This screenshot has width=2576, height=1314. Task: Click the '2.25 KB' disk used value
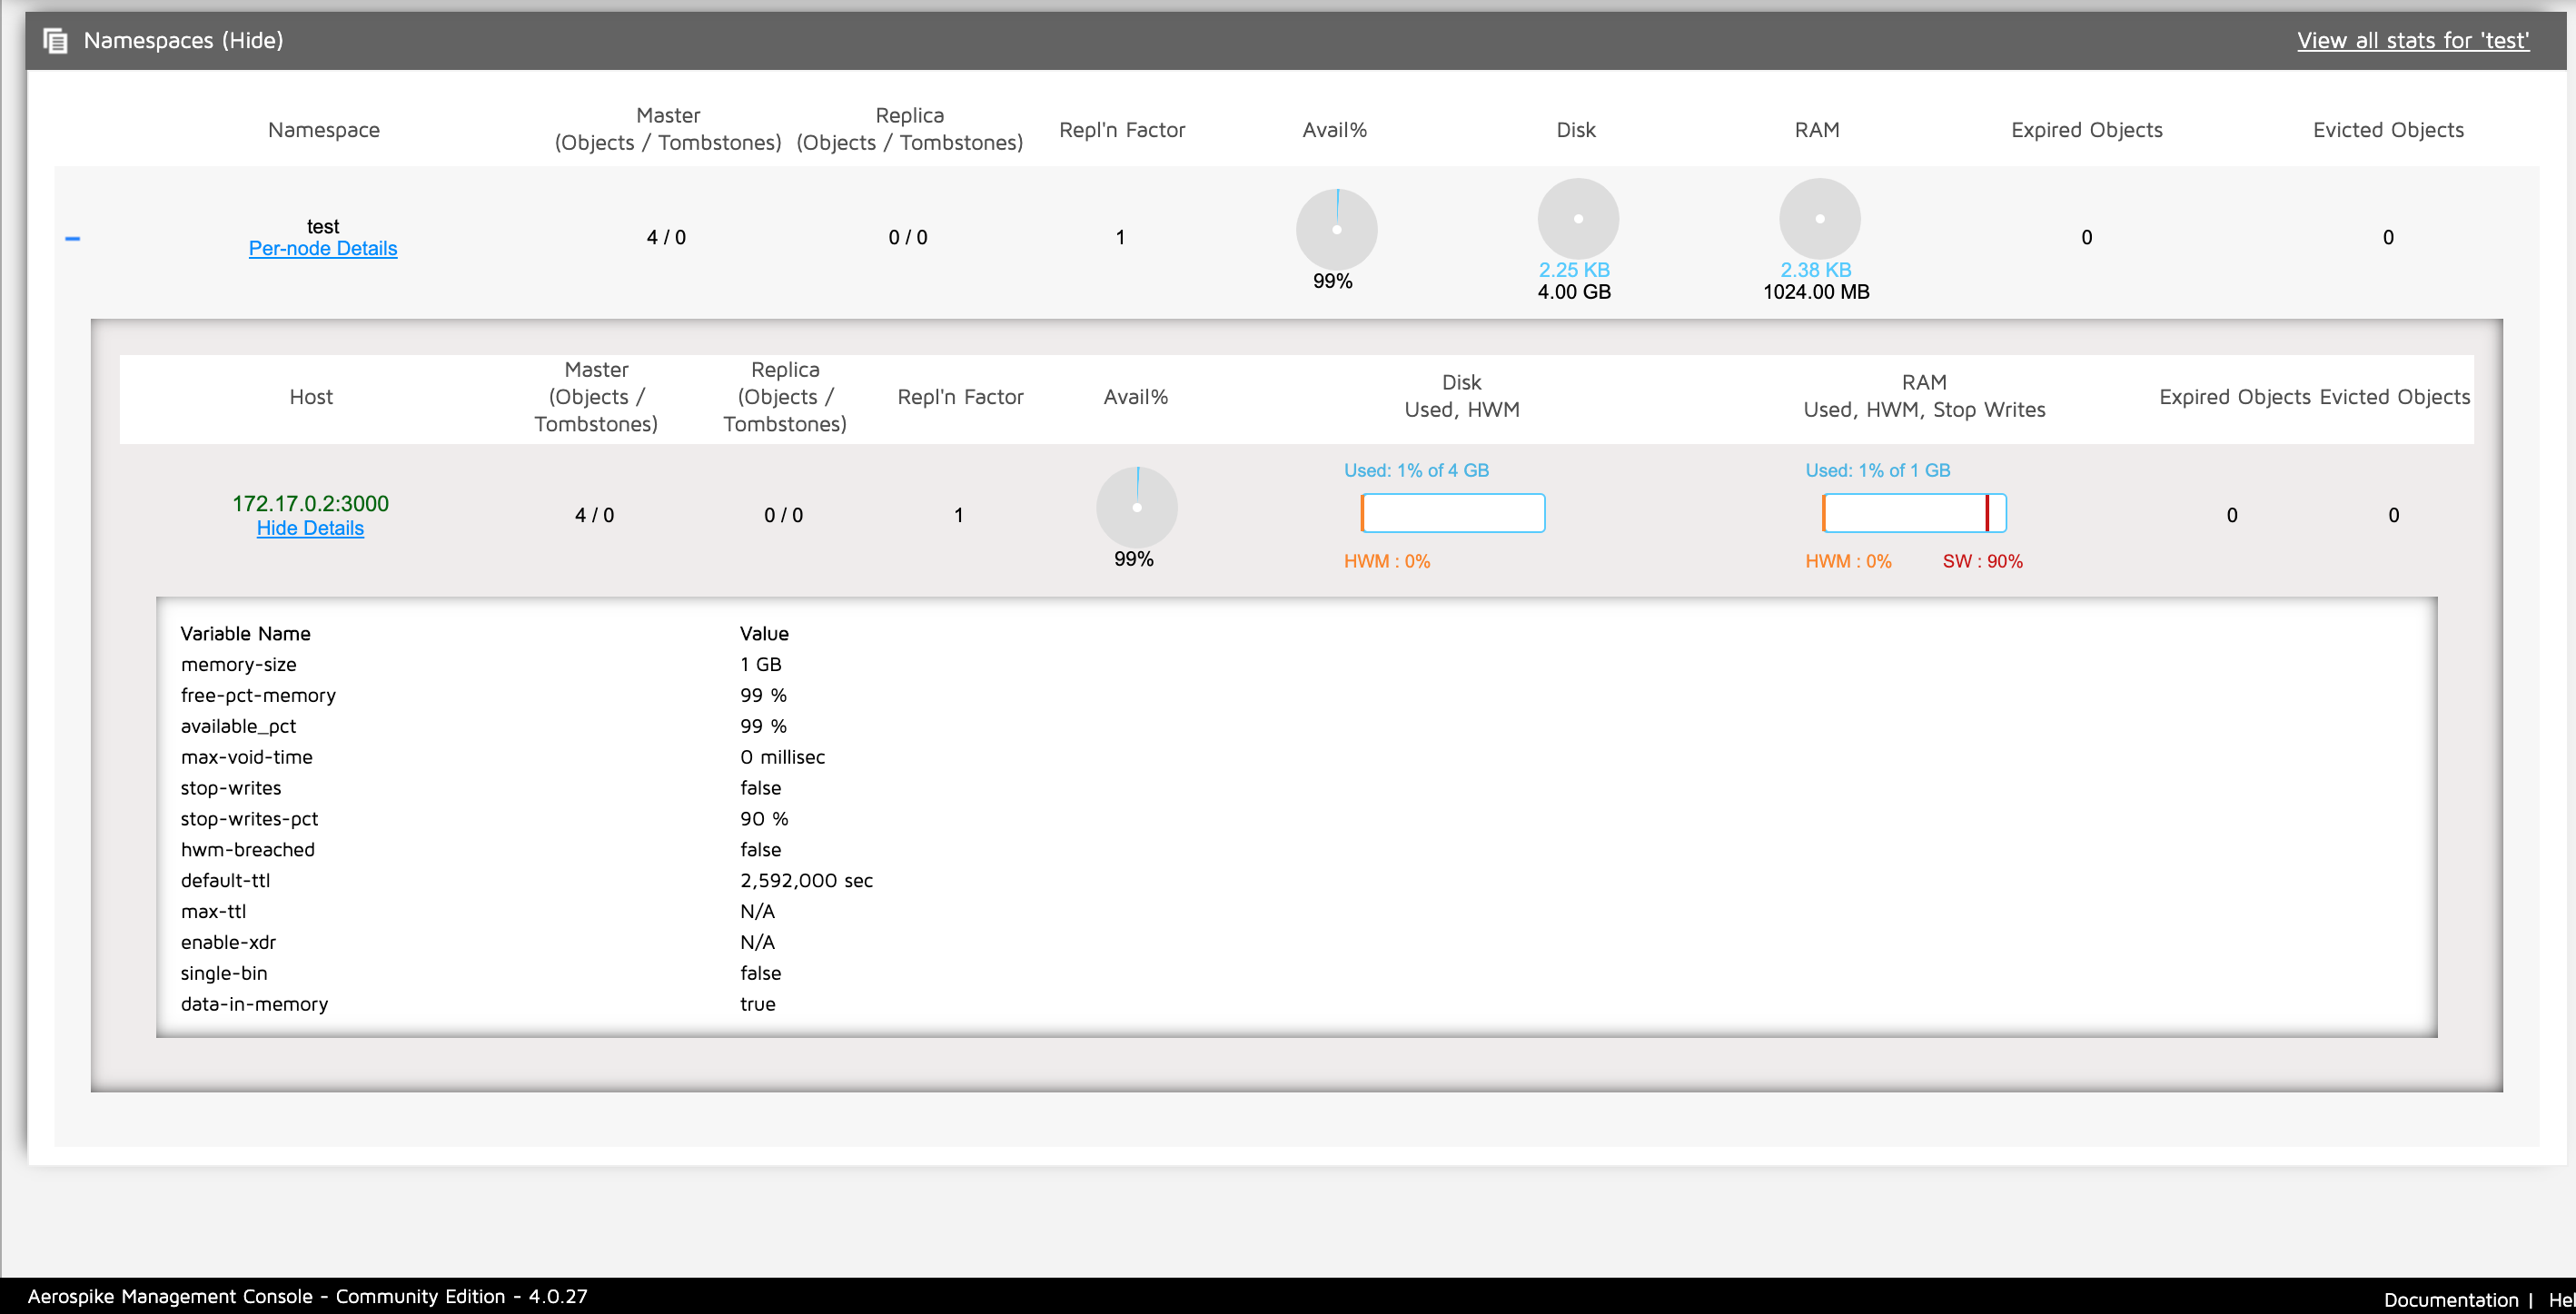(1574, 270)
